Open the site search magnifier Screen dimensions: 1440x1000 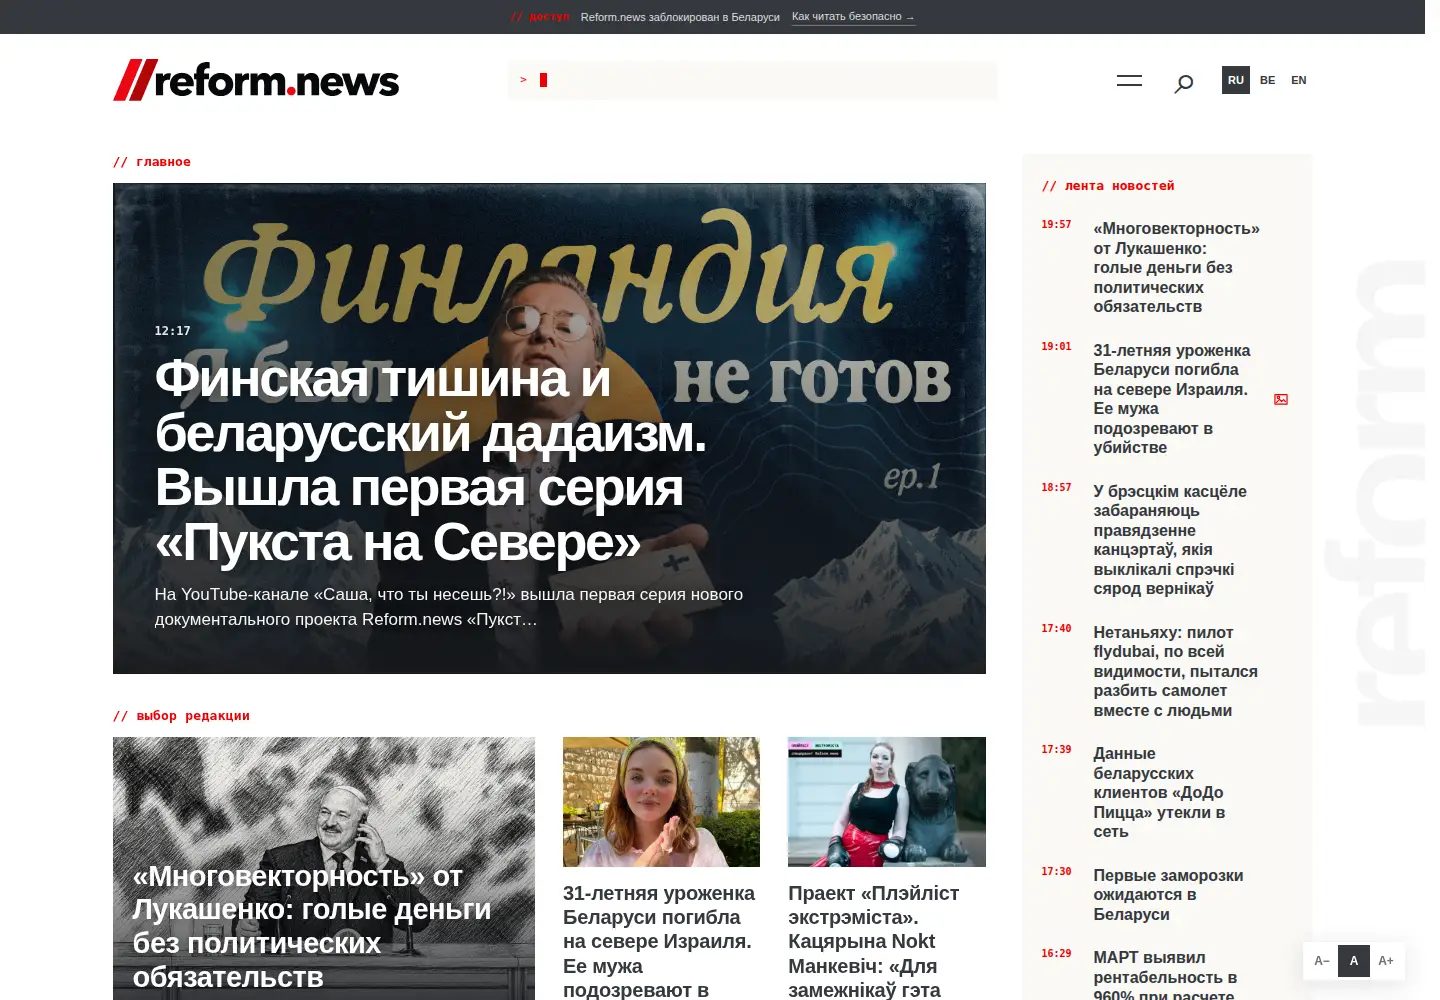1183,84
